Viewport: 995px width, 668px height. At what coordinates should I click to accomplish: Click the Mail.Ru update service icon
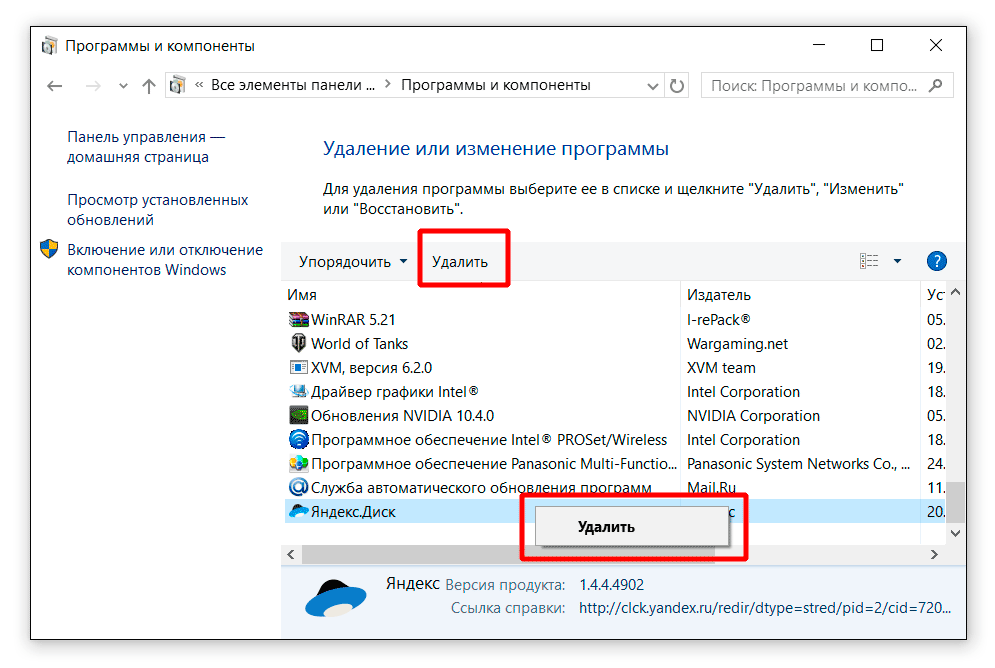298,488
